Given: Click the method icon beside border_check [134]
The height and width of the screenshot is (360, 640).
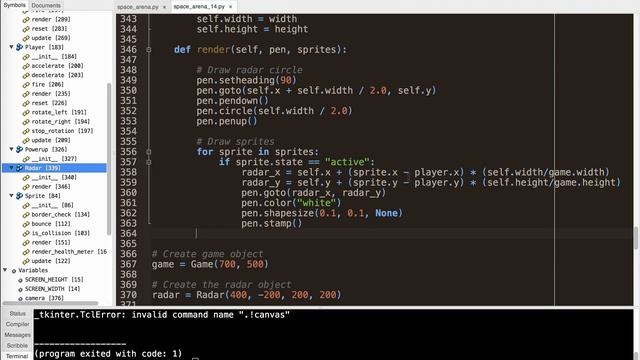Looking at the screenshot, I should tap(26, 214).
